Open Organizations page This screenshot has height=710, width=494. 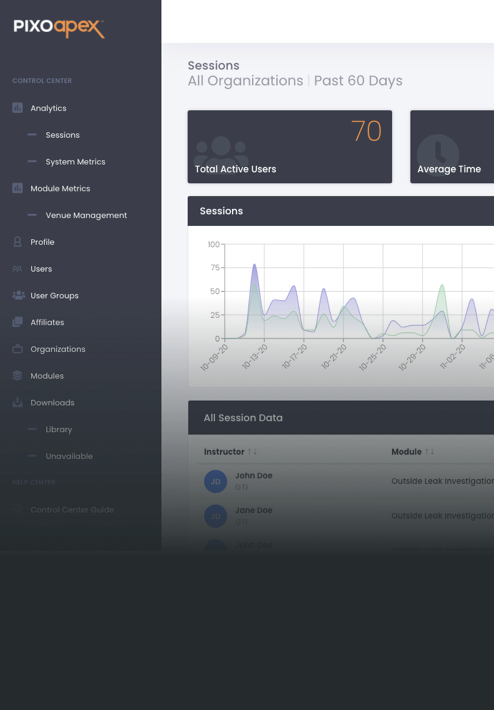(x=58, y=349)
